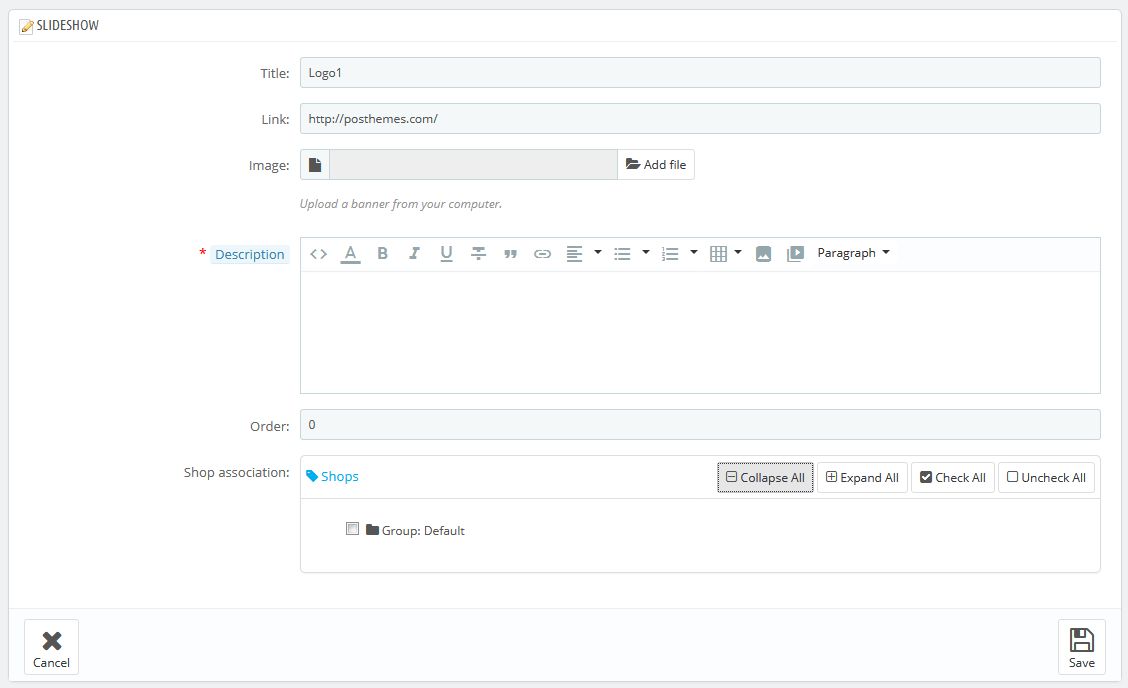Insert a hyperlink in the description
The width and height of the screenshot is (1128, 688).
[x=542, y=254]
